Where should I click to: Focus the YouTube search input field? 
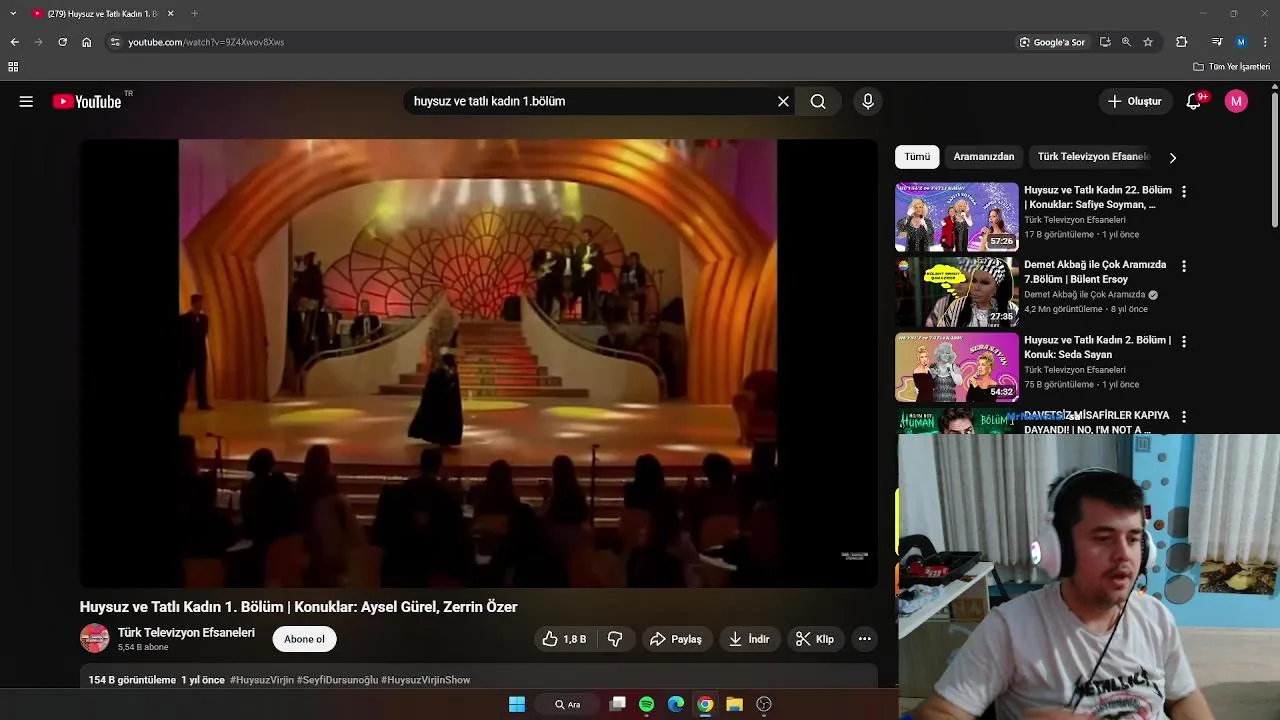[590, 101]
